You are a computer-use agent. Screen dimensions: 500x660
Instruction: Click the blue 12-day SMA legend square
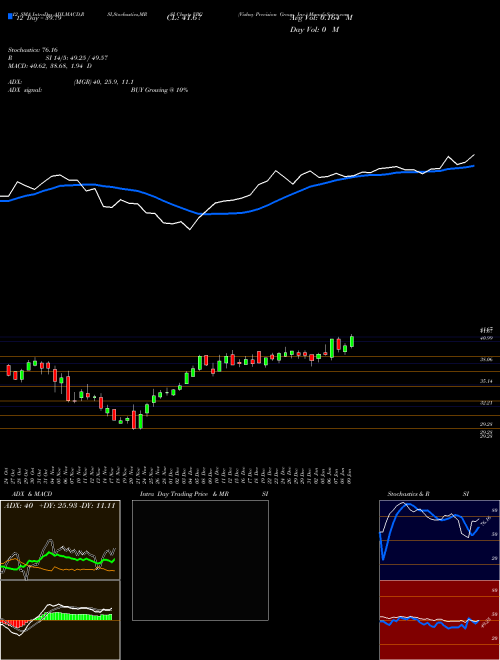pos(10,17)
